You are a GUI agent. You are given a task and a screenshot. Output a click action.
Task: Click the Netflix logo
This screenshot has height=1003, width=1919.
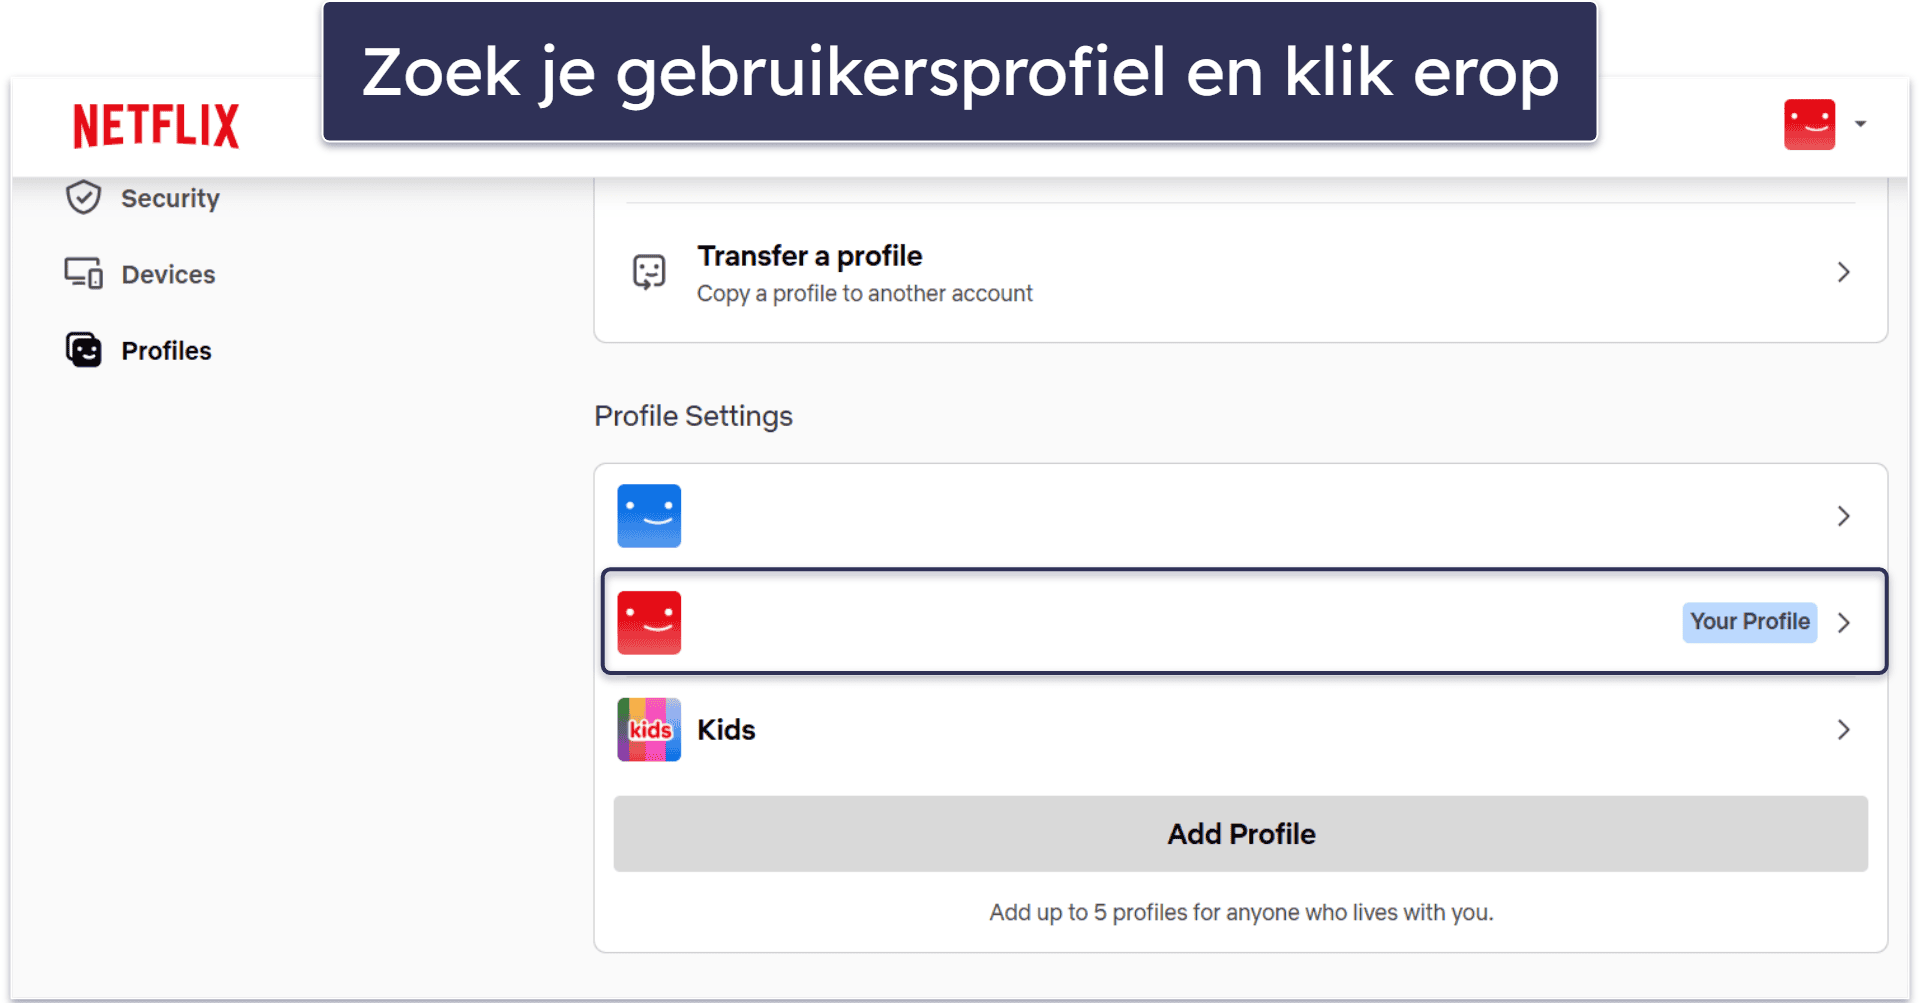pyautogui.click(x=156, y=125)
